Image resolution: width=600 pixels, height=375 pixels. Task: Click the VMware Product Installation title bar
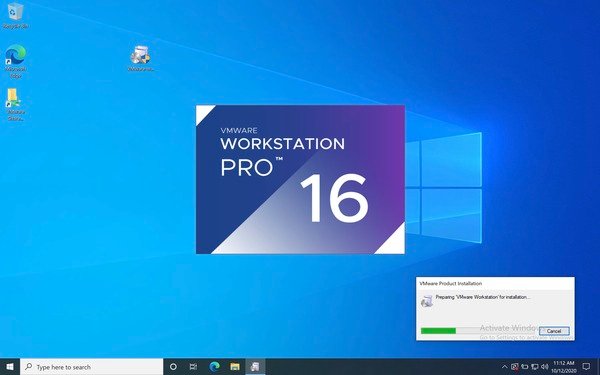click(495, 283)
